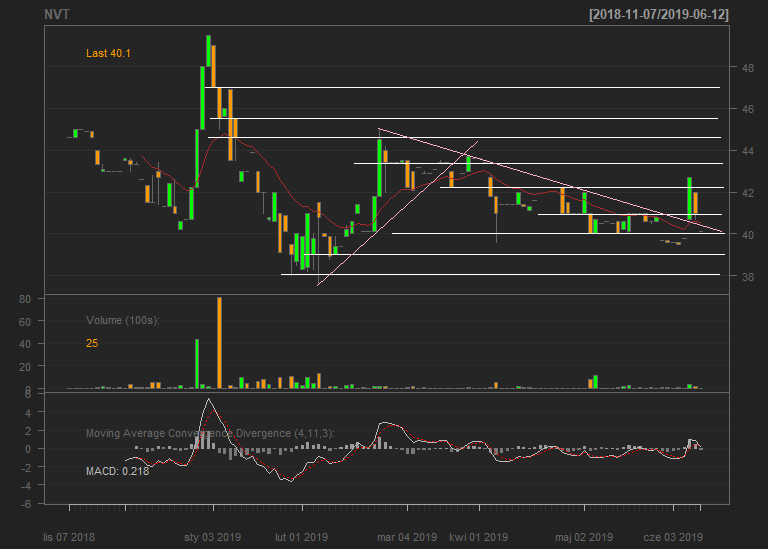Click price axis label 38
The width and height of the screenshot is (768, 549).
click(747, 277)
